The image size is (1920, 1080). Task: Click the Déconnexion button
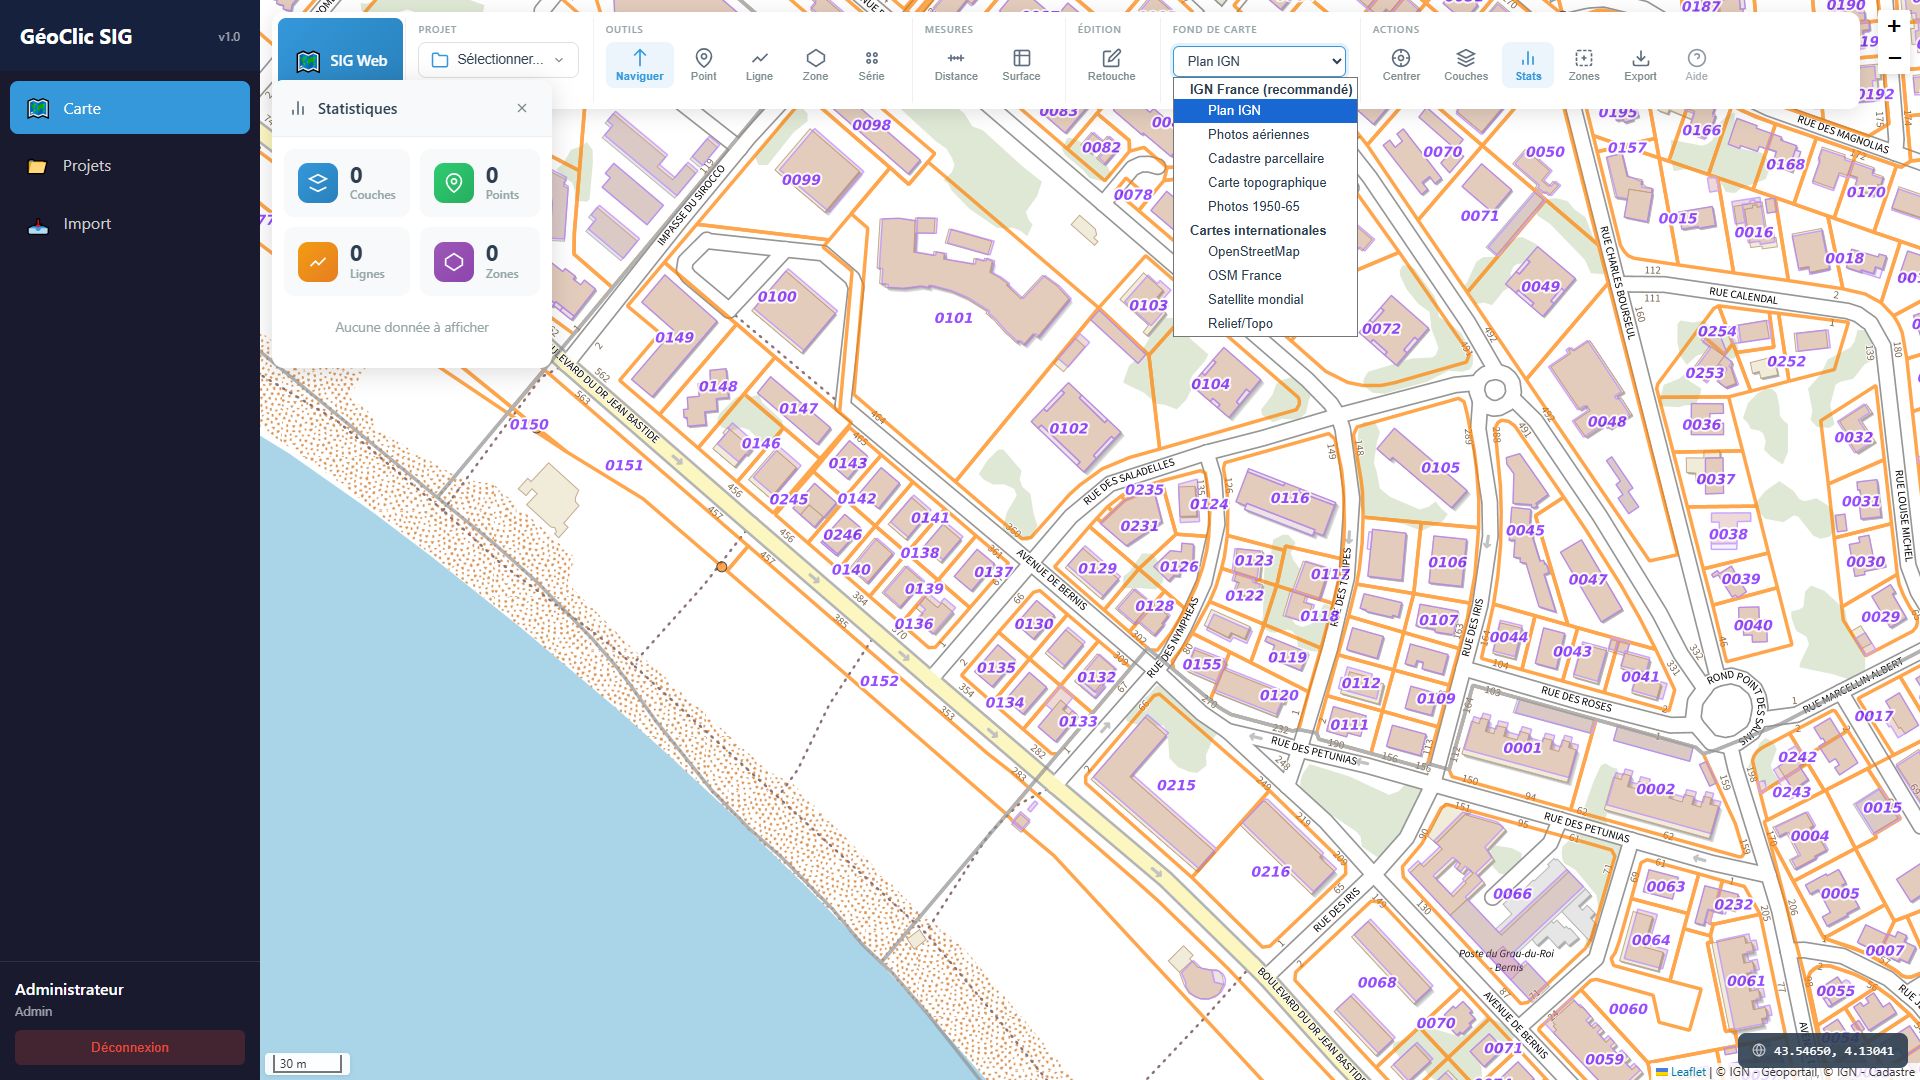tap(129, 1047)
